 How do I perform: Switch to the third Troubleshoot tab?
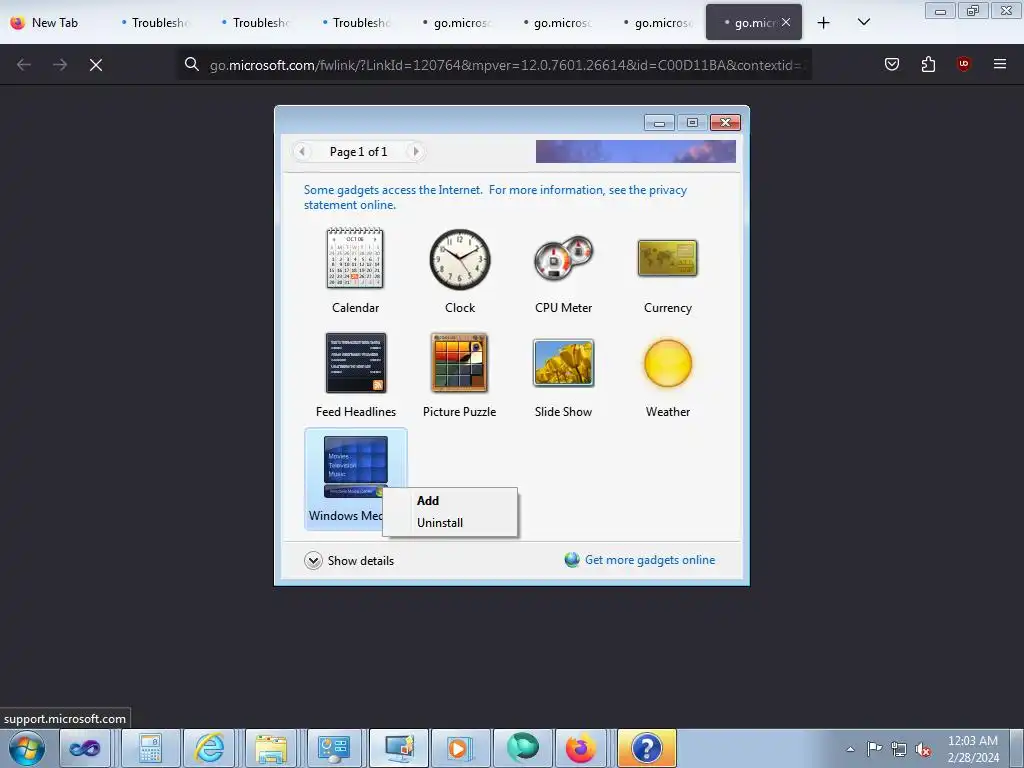(x=357, y=23)
